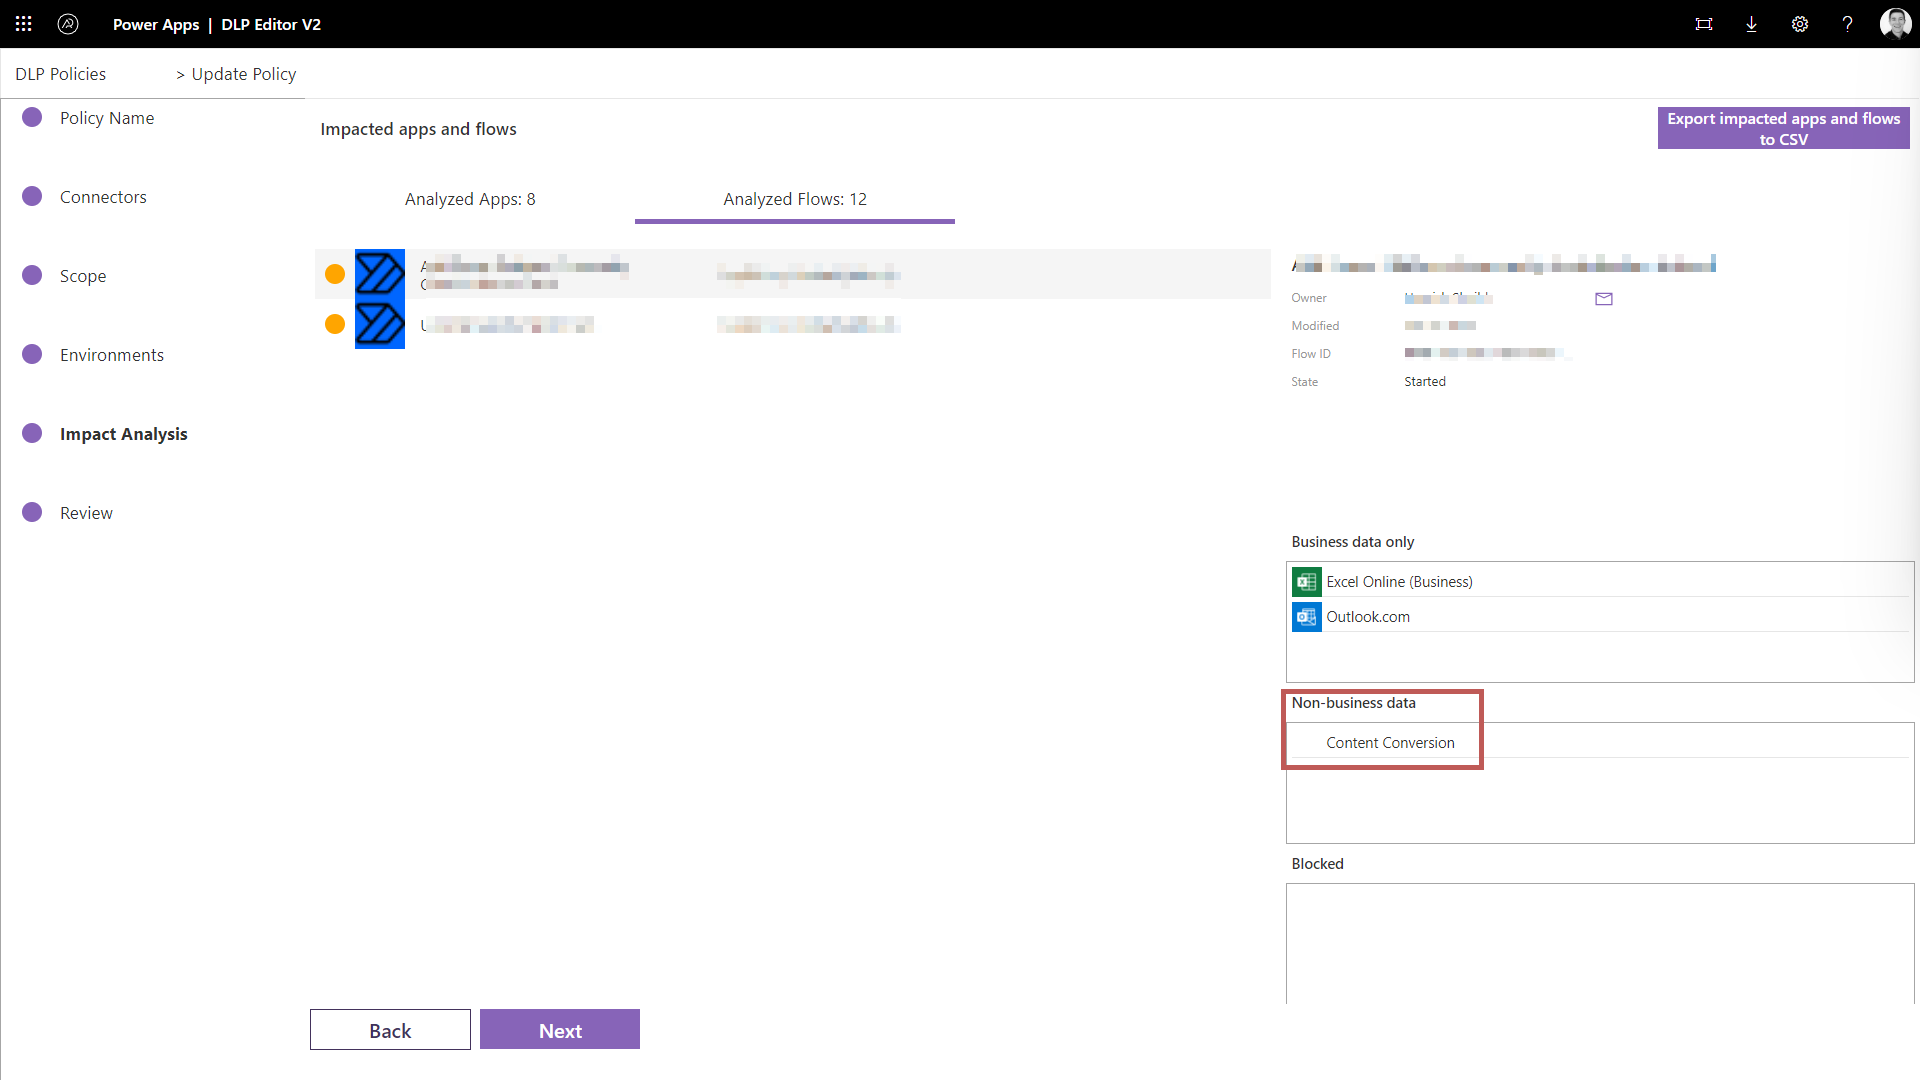The width and height of the screenshot is (1920, 1081).
Task: Click the fit-to-screen icon near the top right
Action: click(1704, 23)
